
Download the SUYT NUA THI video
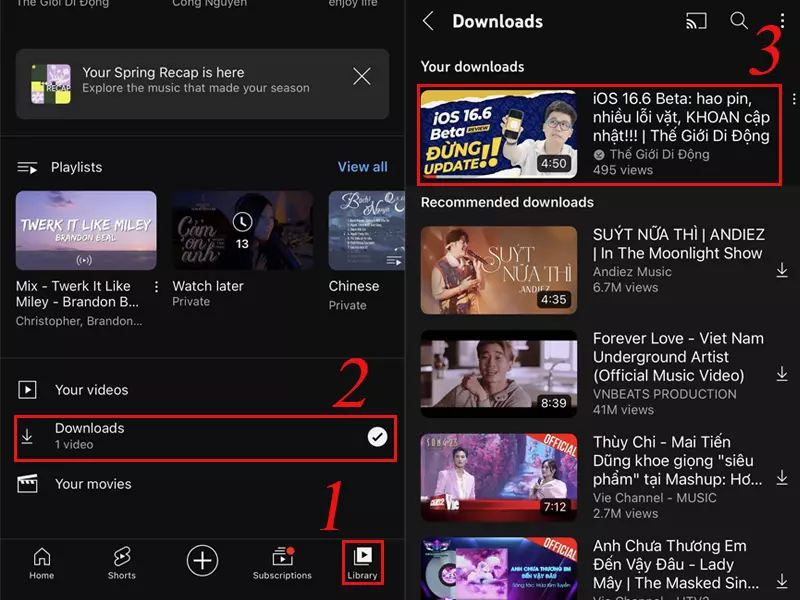[x=782, y=270]
